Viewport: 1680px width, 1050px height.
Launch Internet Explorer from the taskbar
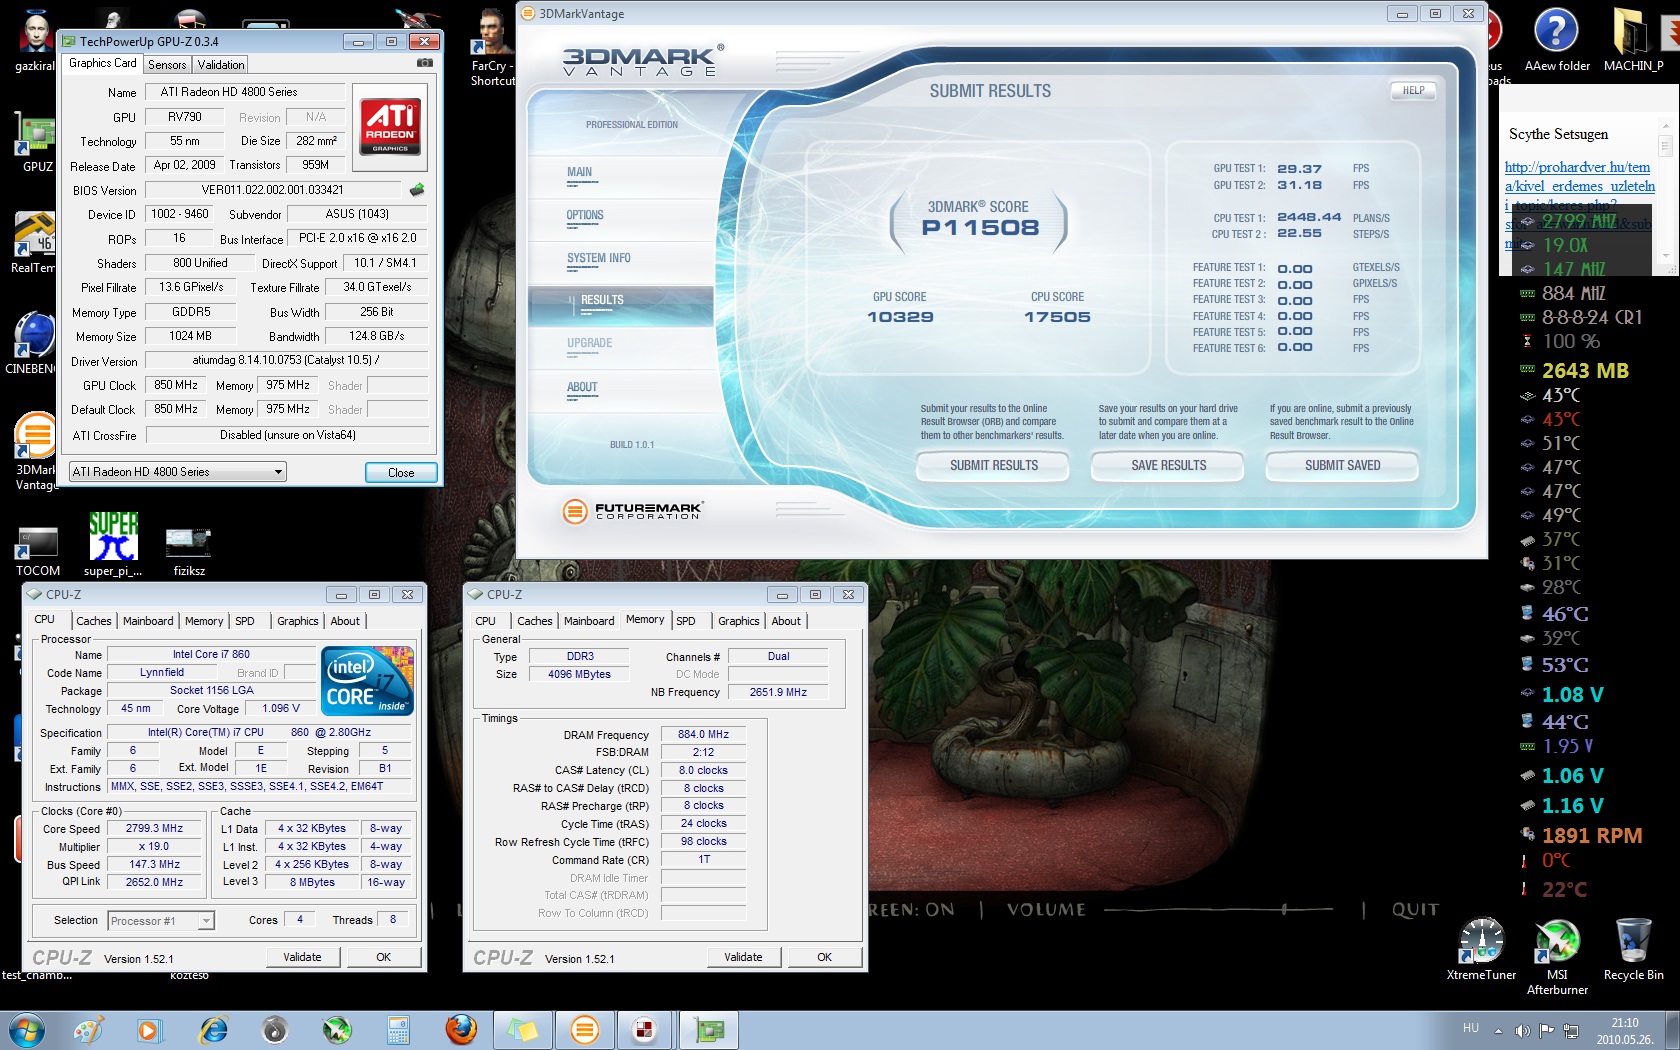pyautogui.click(x=213, y=1030)
